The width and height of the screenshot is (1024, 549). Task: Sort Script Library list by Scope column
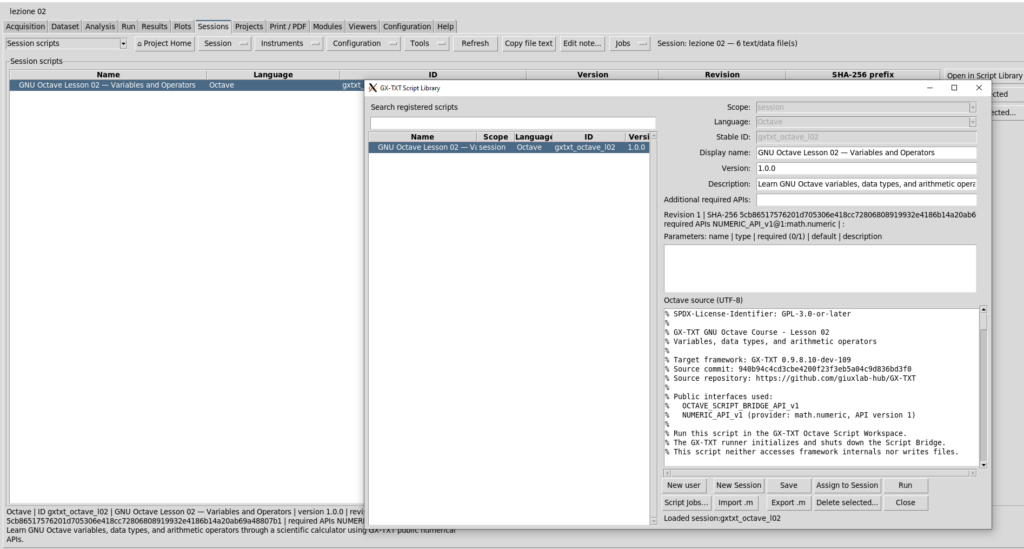(495, 137)
